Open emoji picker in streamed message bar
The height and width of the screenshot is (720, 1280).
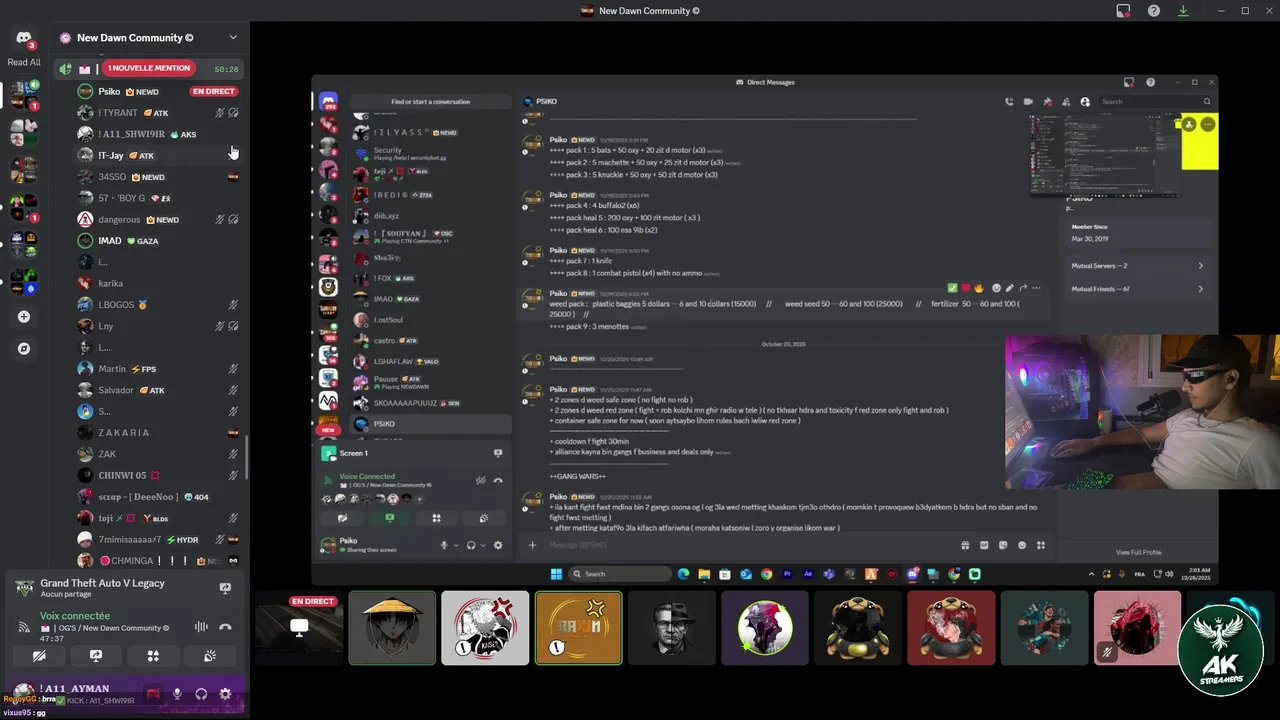(1022, 545)
